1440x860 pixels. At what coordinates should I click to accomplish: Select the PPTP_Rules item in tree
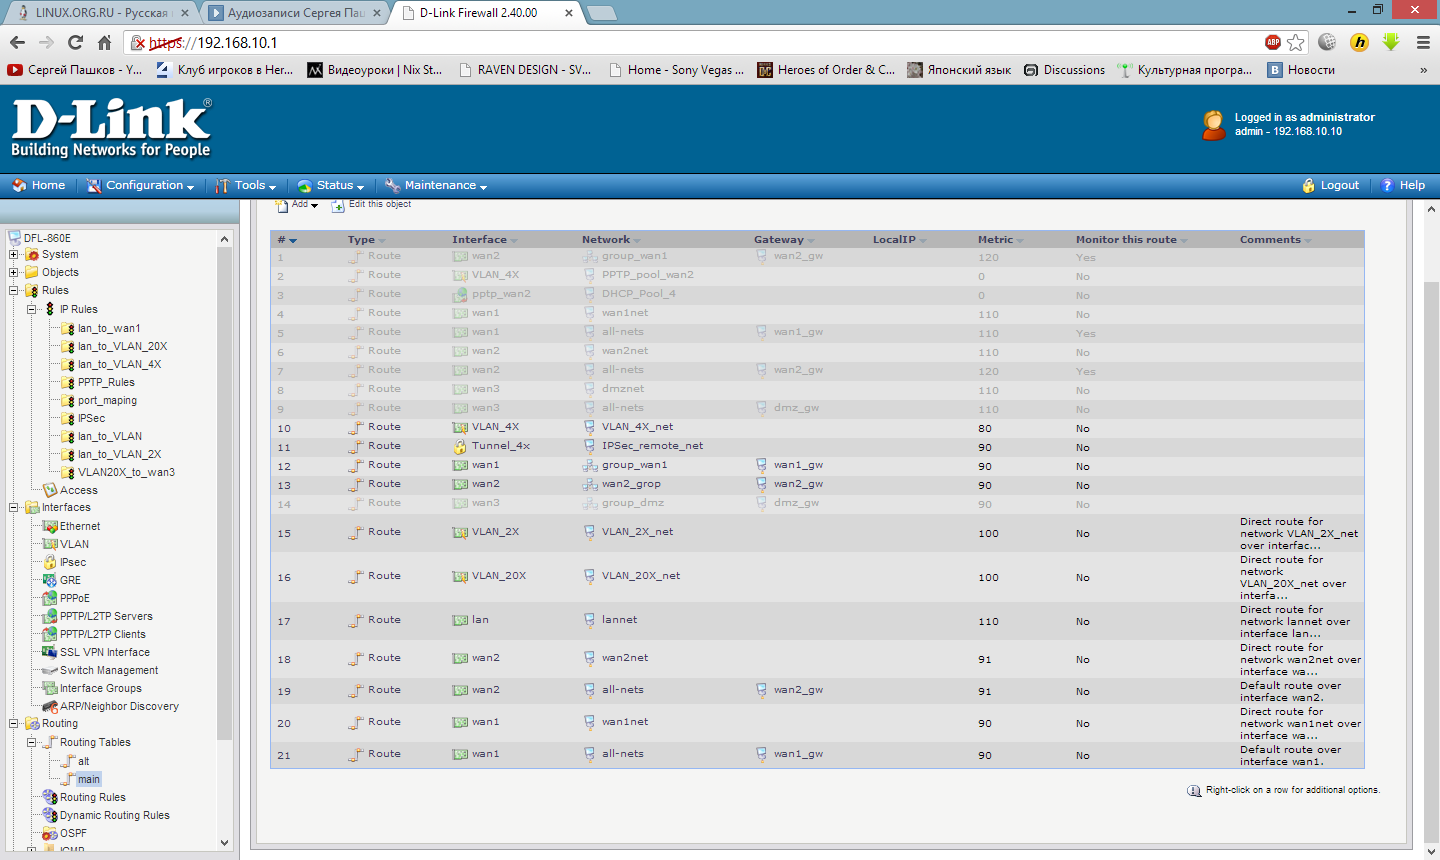(x=105, y=382)
